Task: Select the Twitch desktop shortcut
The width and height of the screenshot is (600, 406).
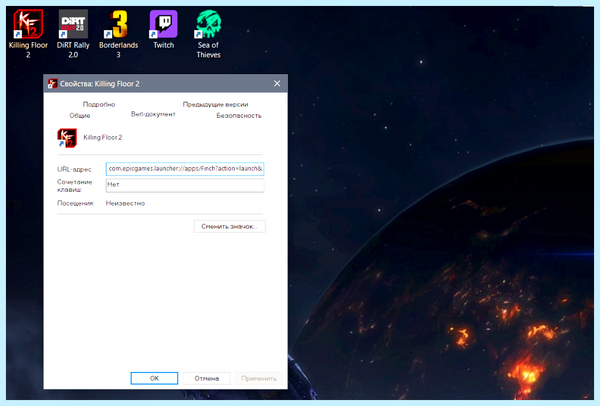Action: (163, 30)
